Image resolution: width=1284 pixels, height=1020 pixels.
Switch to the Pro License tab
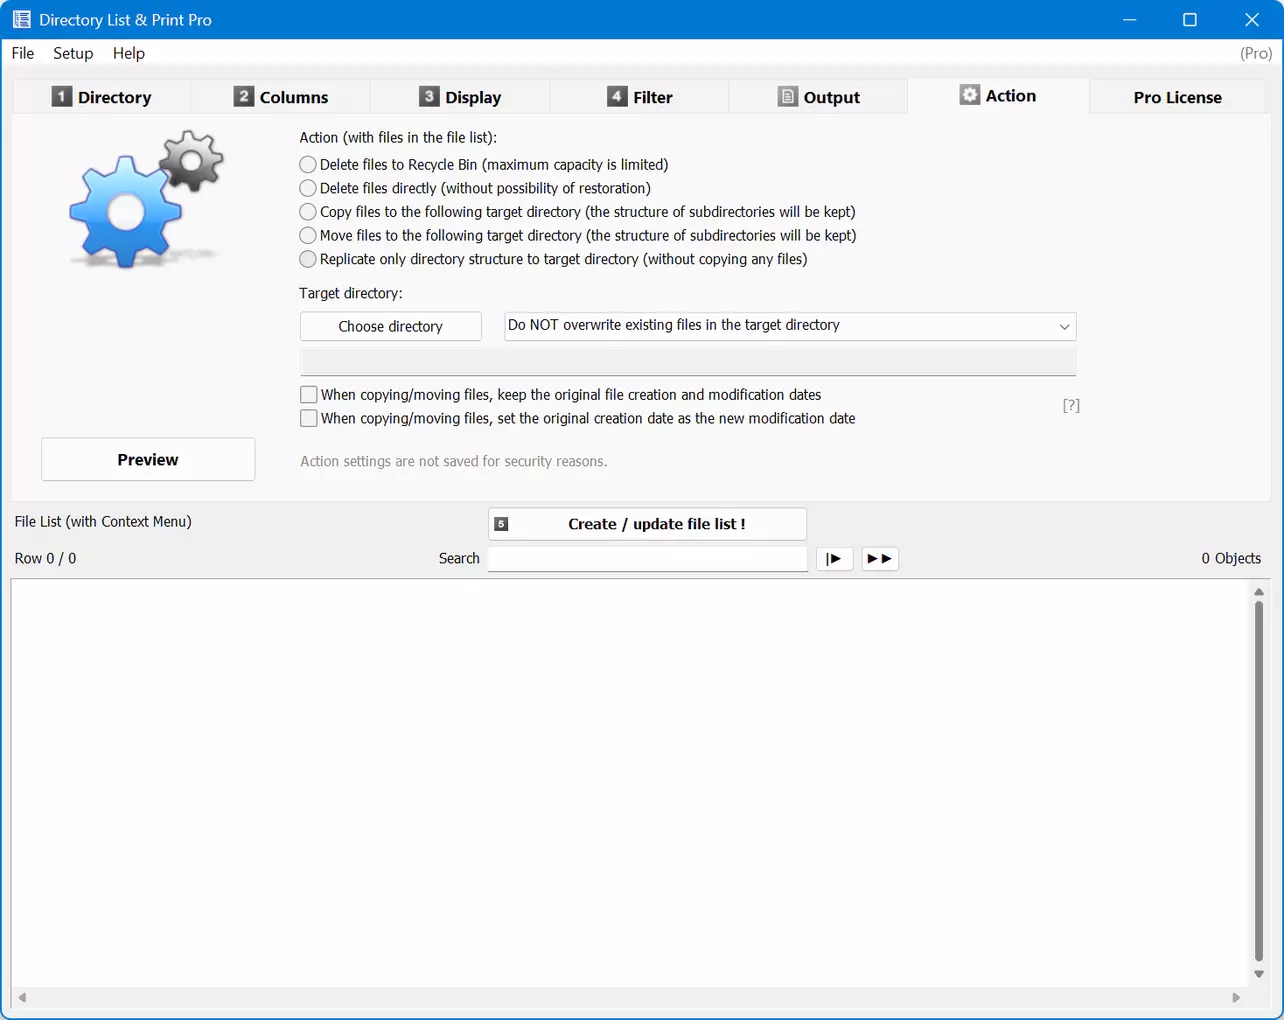coord(1177,97)
